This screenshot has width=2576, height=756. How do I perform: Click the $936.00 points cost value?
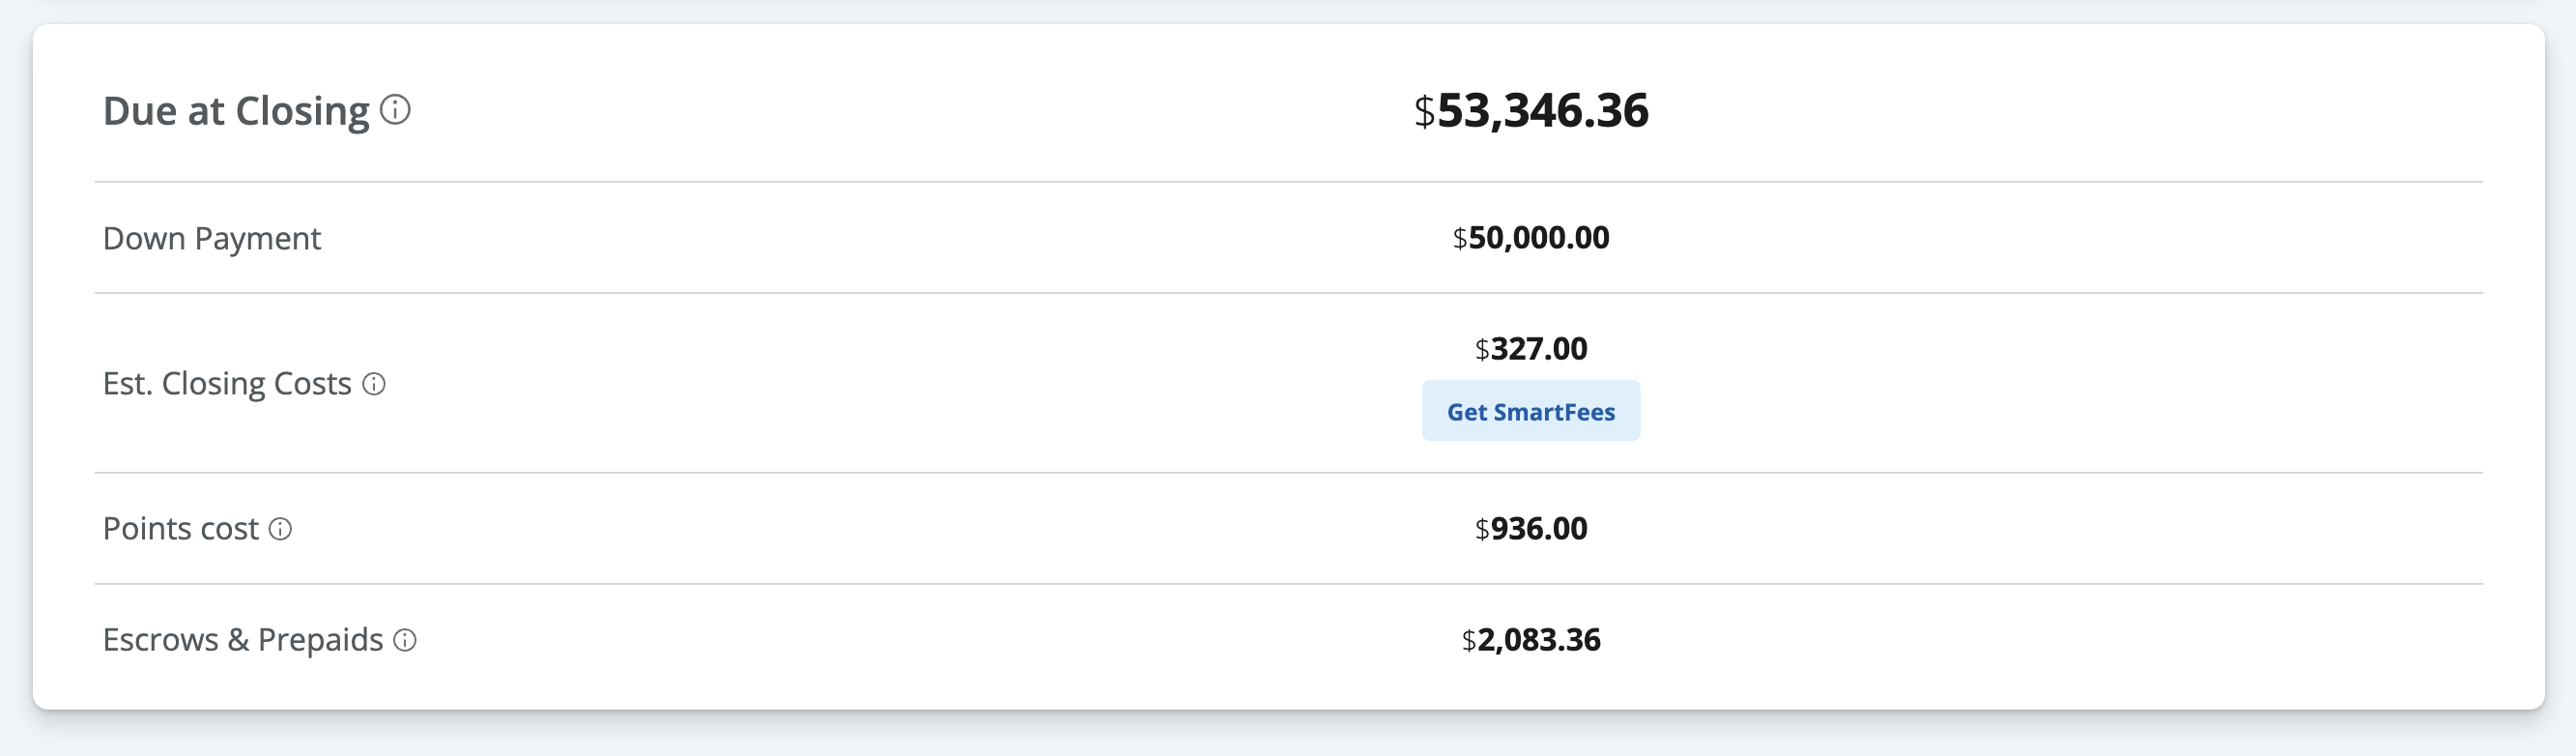1530,528
